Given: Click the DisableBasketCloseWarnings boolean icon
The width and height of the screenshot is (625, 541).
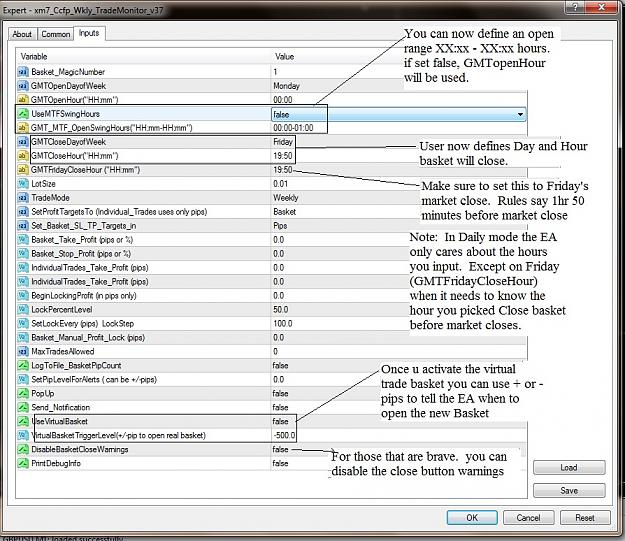Looking at the screenshot, I should click(x=23, y=449).
